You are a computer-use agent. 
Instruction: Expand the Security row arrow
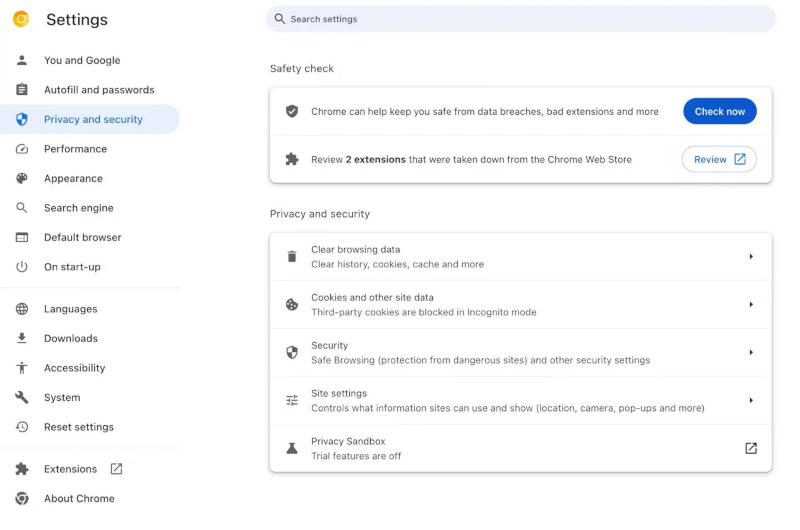pyautogui.click(x=751, y=353)
